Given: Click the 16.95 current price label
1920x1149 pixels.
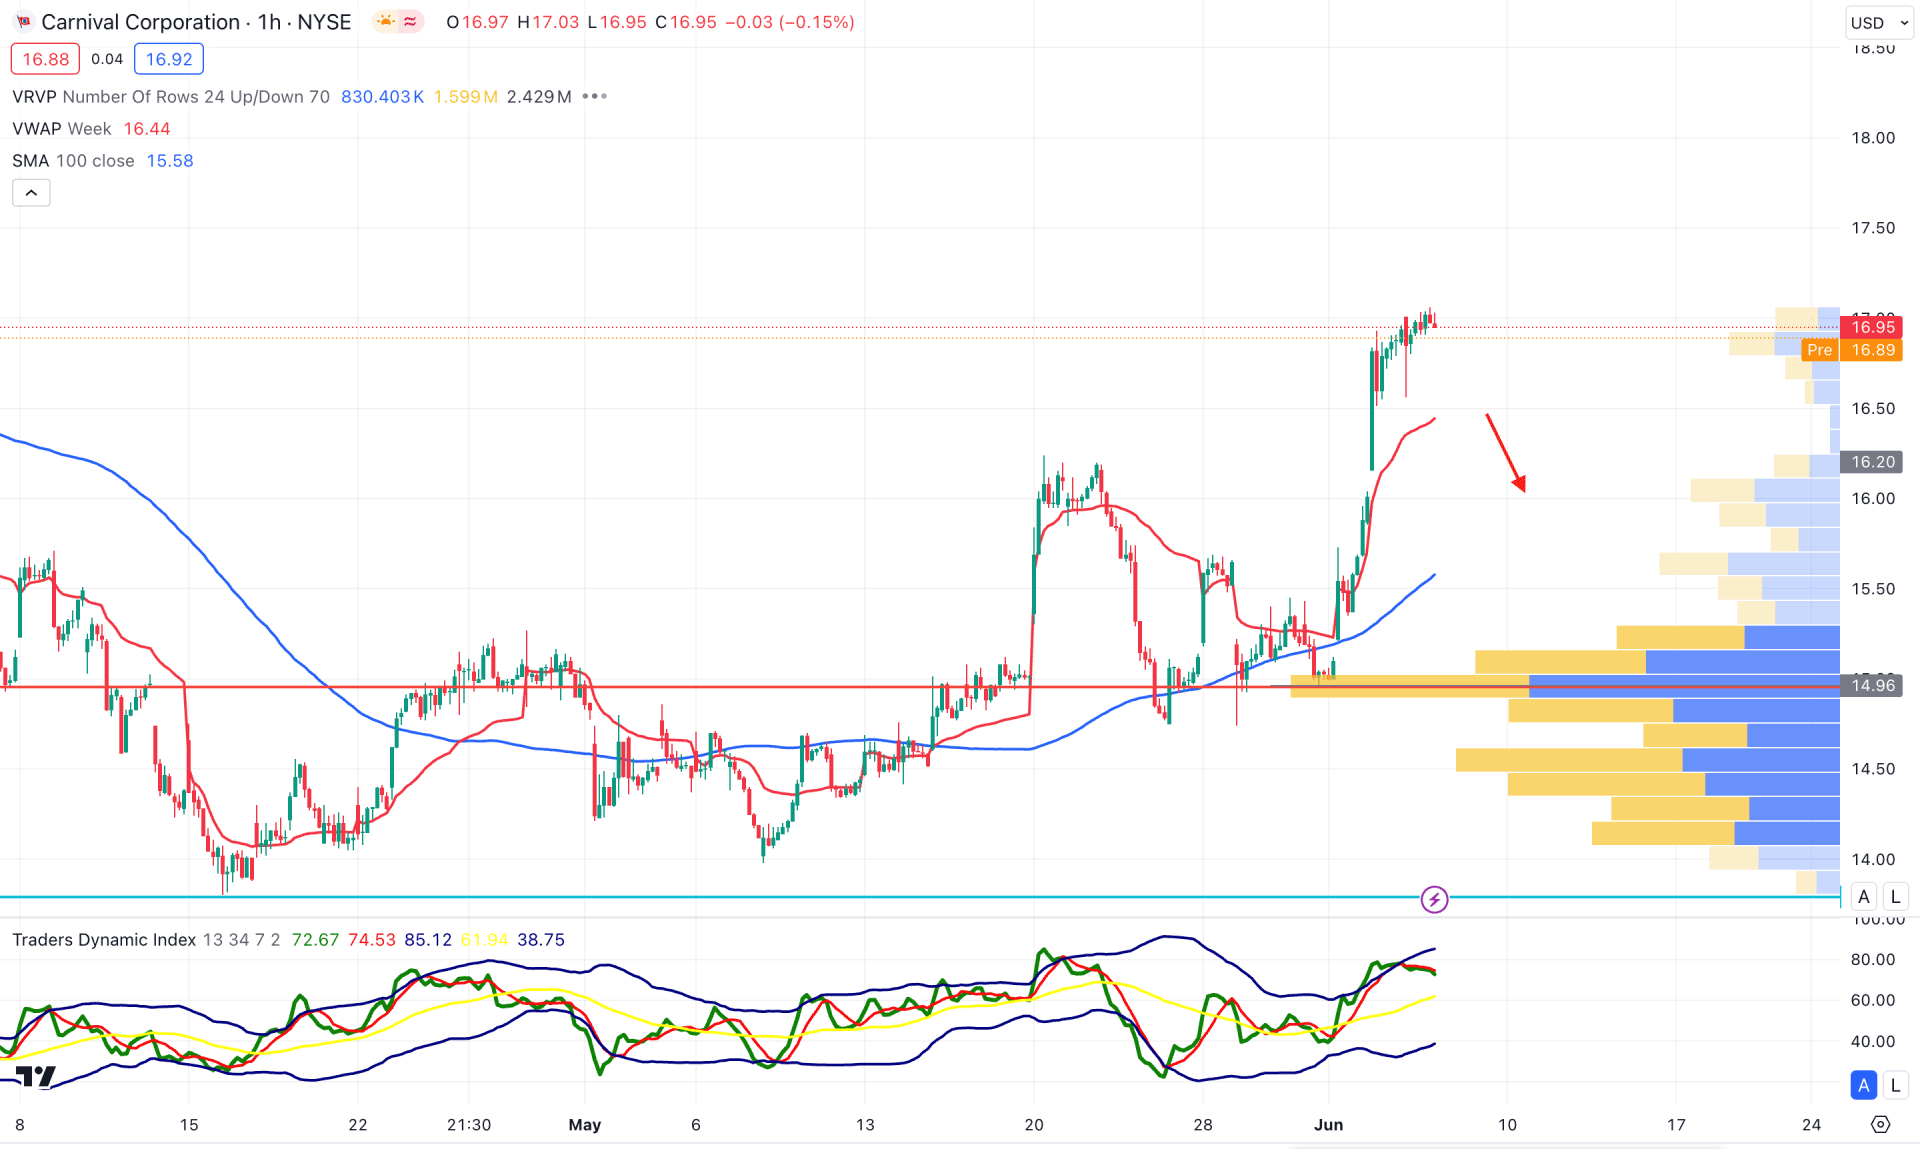Looking at the screenshot, I should (x=1873, y=327).
